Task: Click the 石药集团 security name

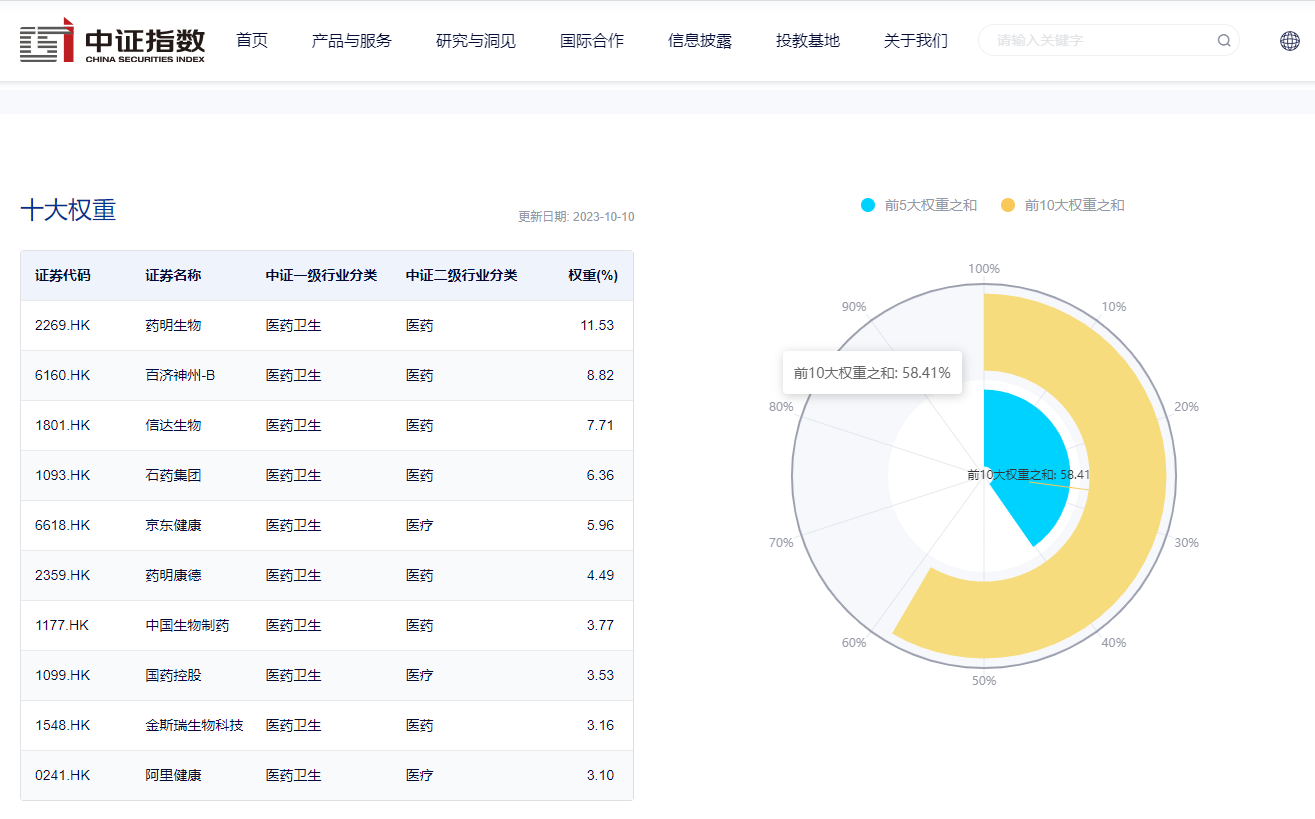Action: pyautogui.click(x=173, y=475)
